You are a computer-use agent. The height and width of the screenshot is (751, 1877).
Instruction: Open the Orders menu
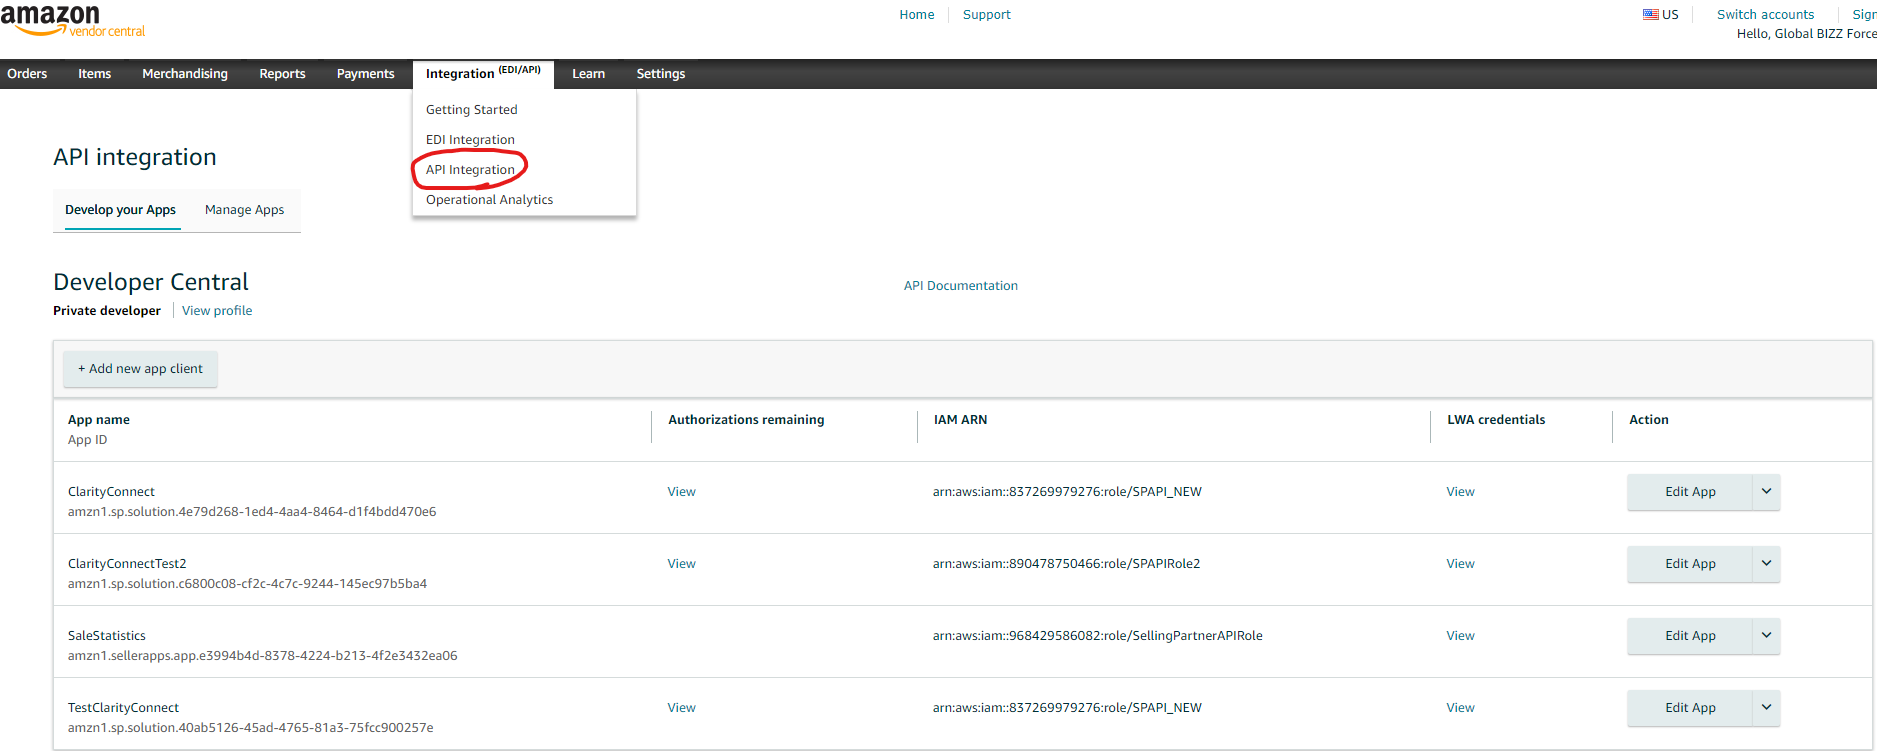click(x=27, y=74)
